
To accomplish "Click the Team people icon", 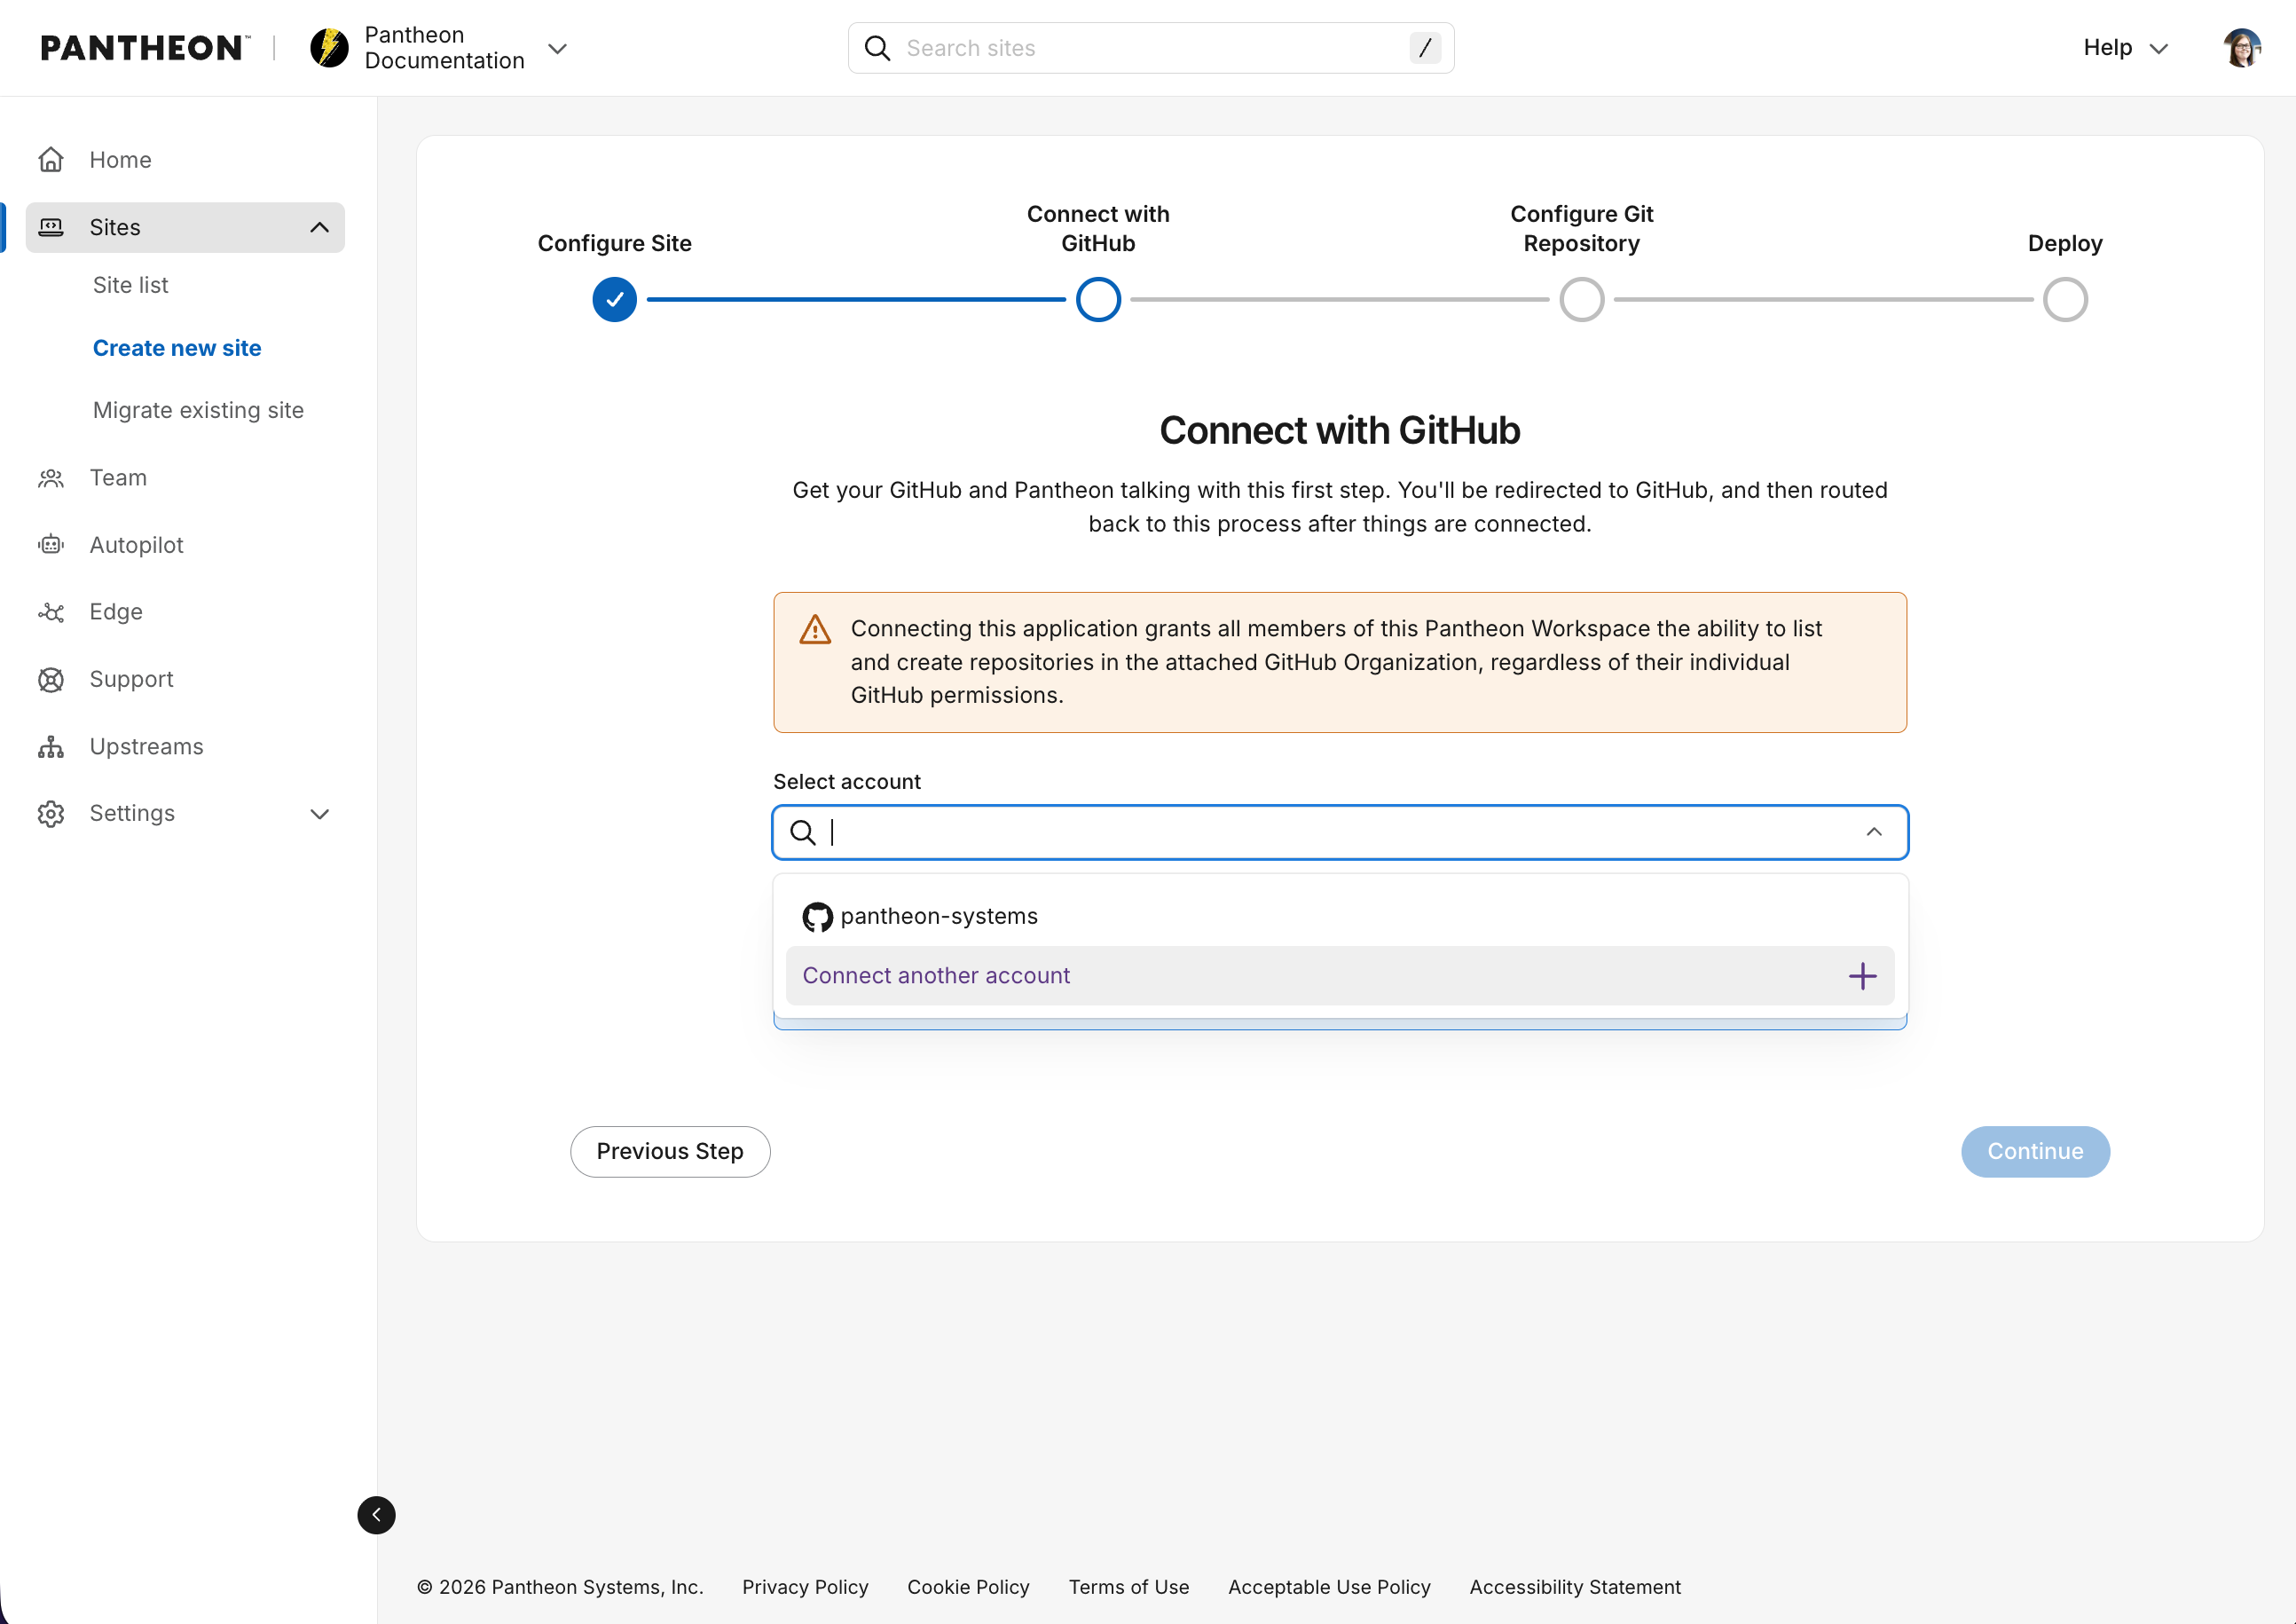I will [51, 478].
